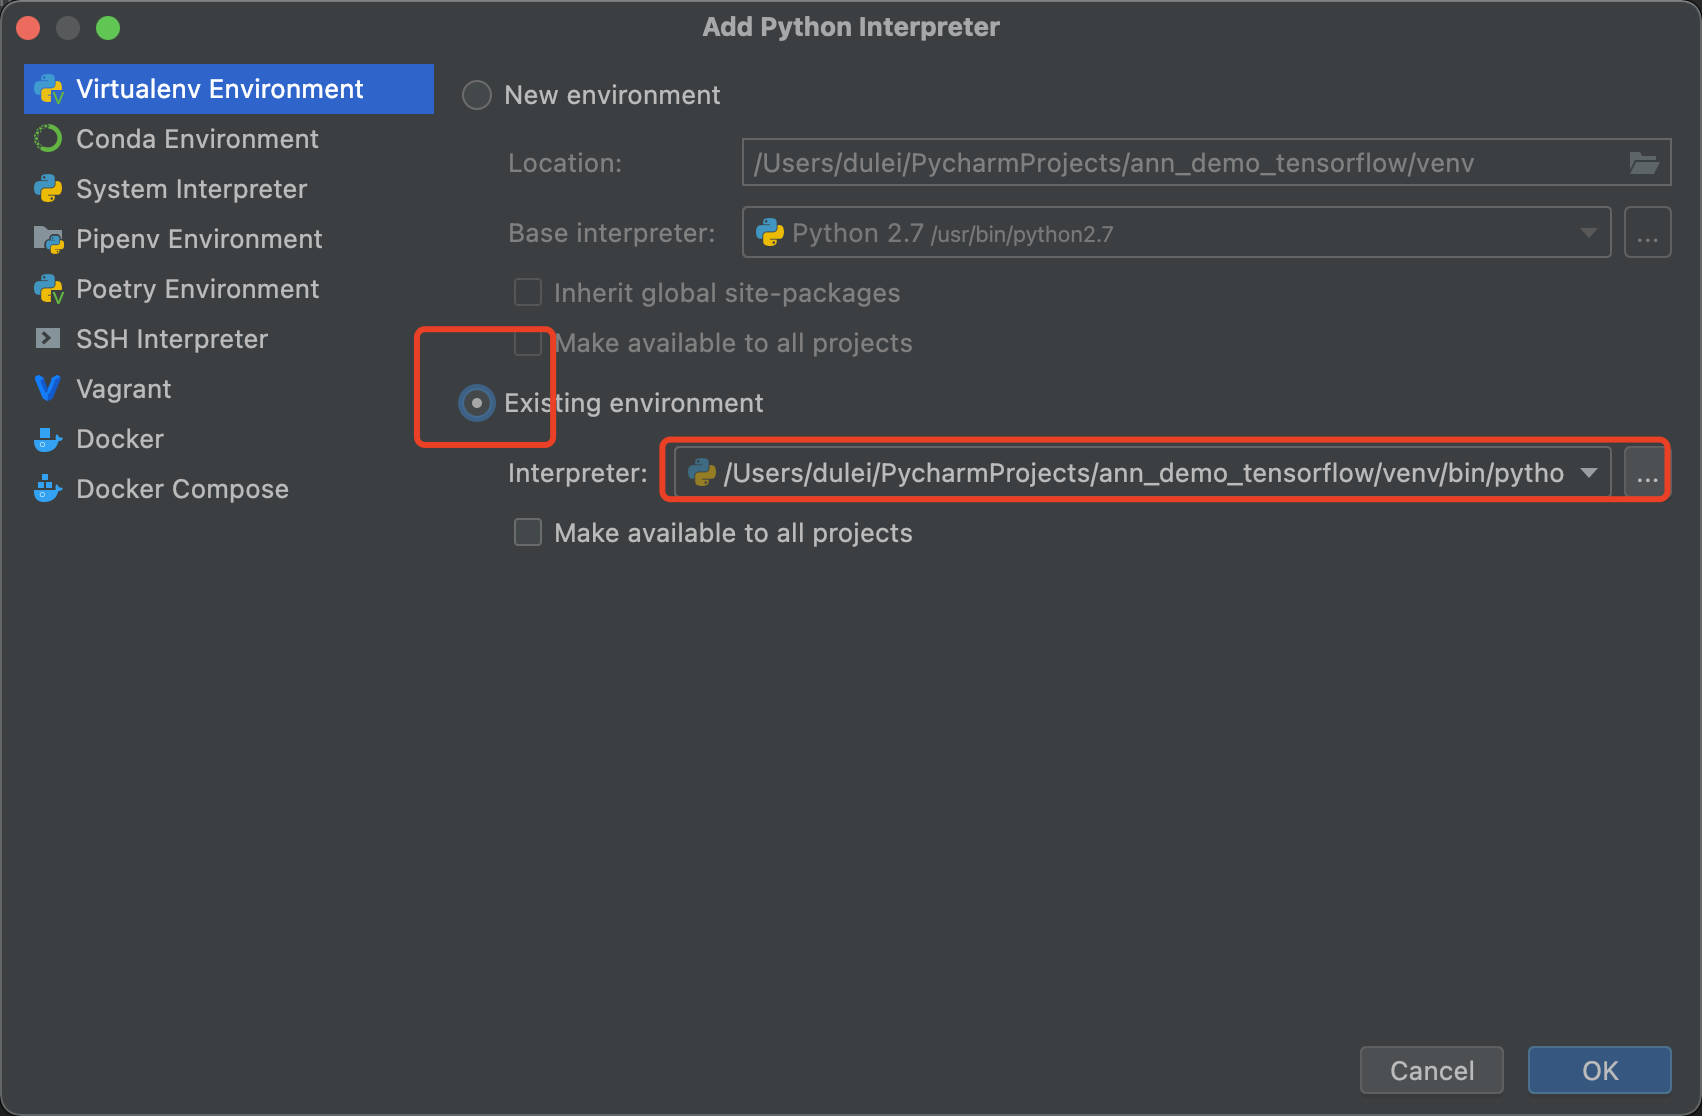Viewport: 1702px width, 1116px height.
Task: Click Python 2.7 base interpreter text
Action: pyautogui.click(x=952, y=233)
